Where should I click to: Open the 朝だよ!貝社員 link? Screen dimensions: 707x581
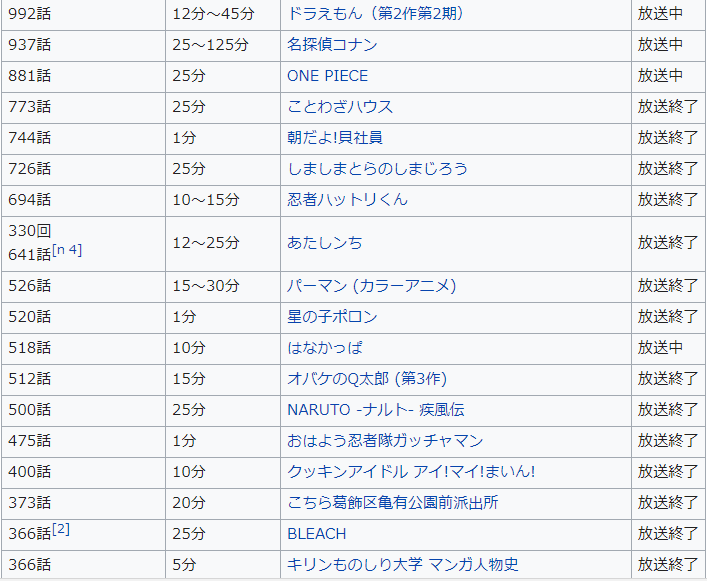[x=334, y=138]
